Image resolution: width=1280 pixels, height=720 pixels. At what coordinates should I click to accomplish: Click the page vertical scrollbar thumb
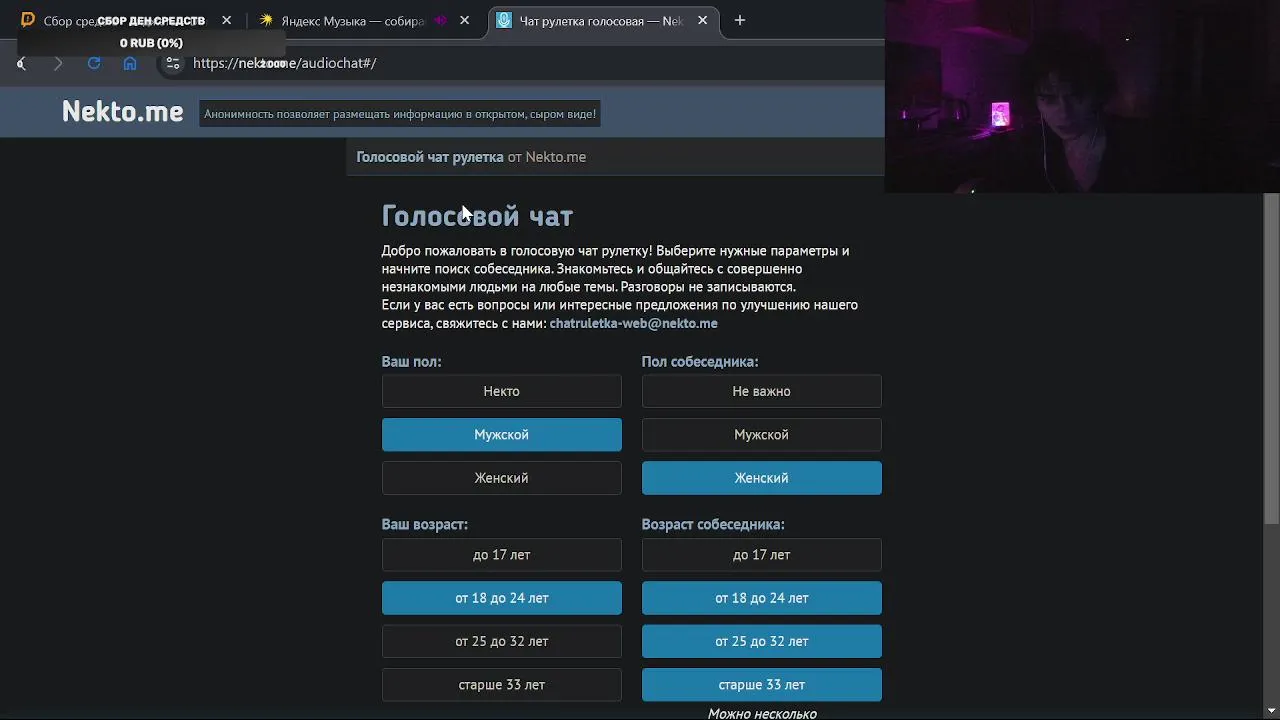pyautogui.click(x=1272, y=358)
